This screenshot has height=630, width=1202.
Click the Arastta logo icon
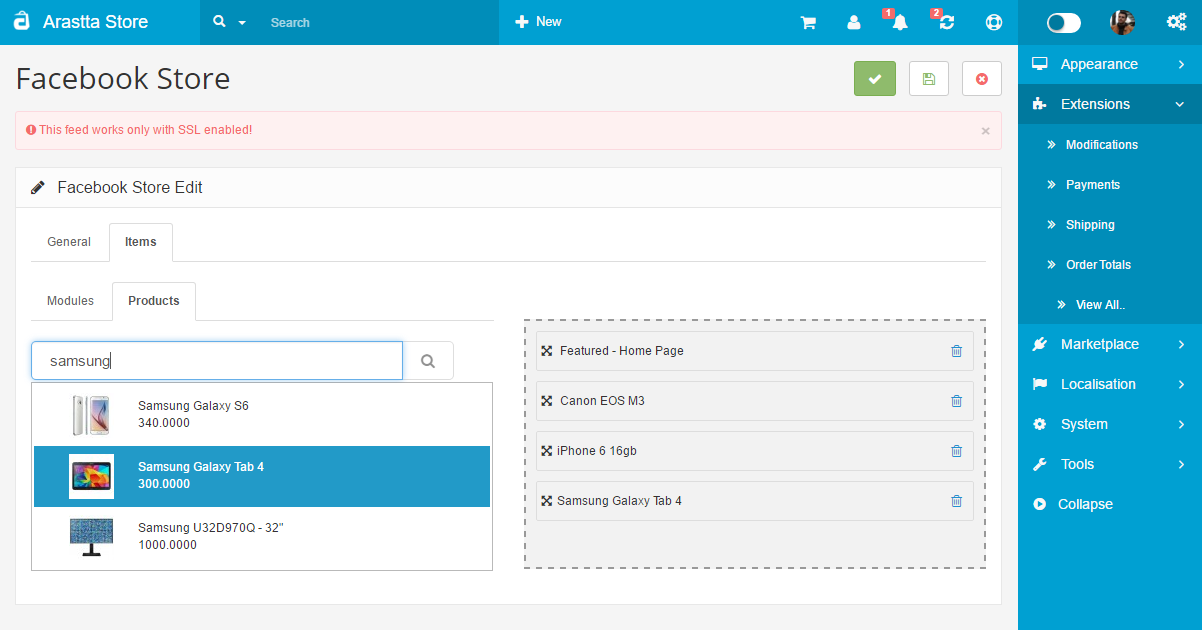point(22,21)
